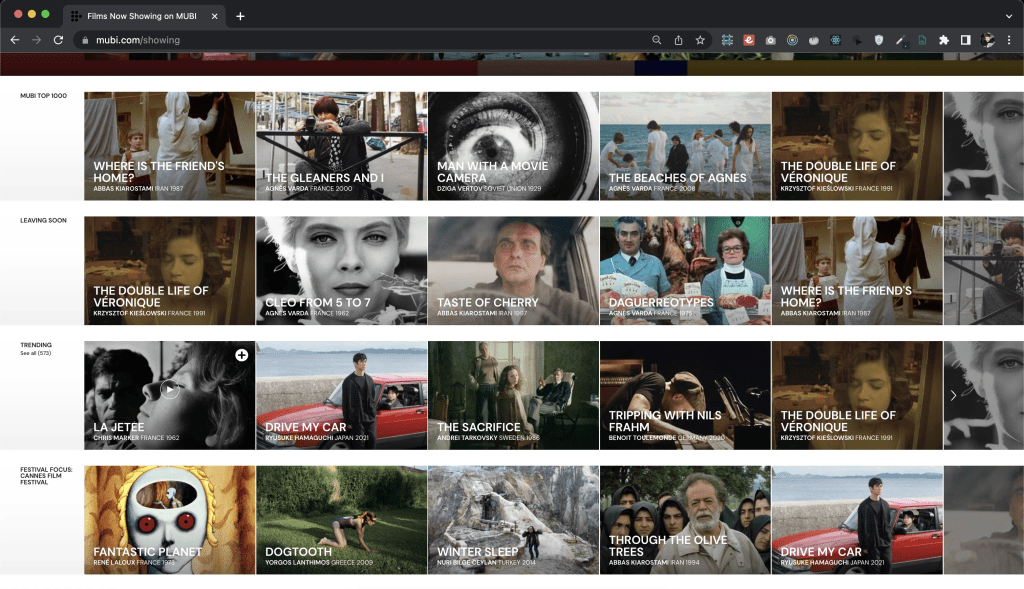Viewport: 1024px width, 589px height.
Task: Open a new browser tab
Action: coord(238,16)
